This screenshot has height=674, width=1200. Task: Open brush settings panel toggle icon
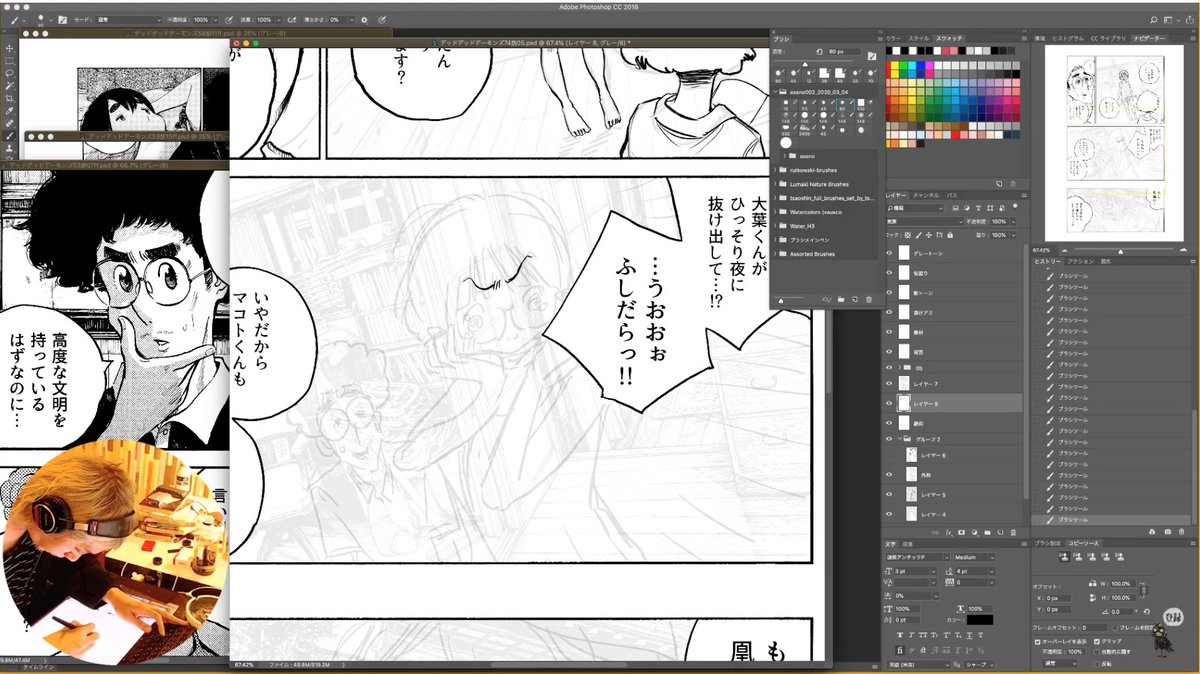(x=872, y=56)
